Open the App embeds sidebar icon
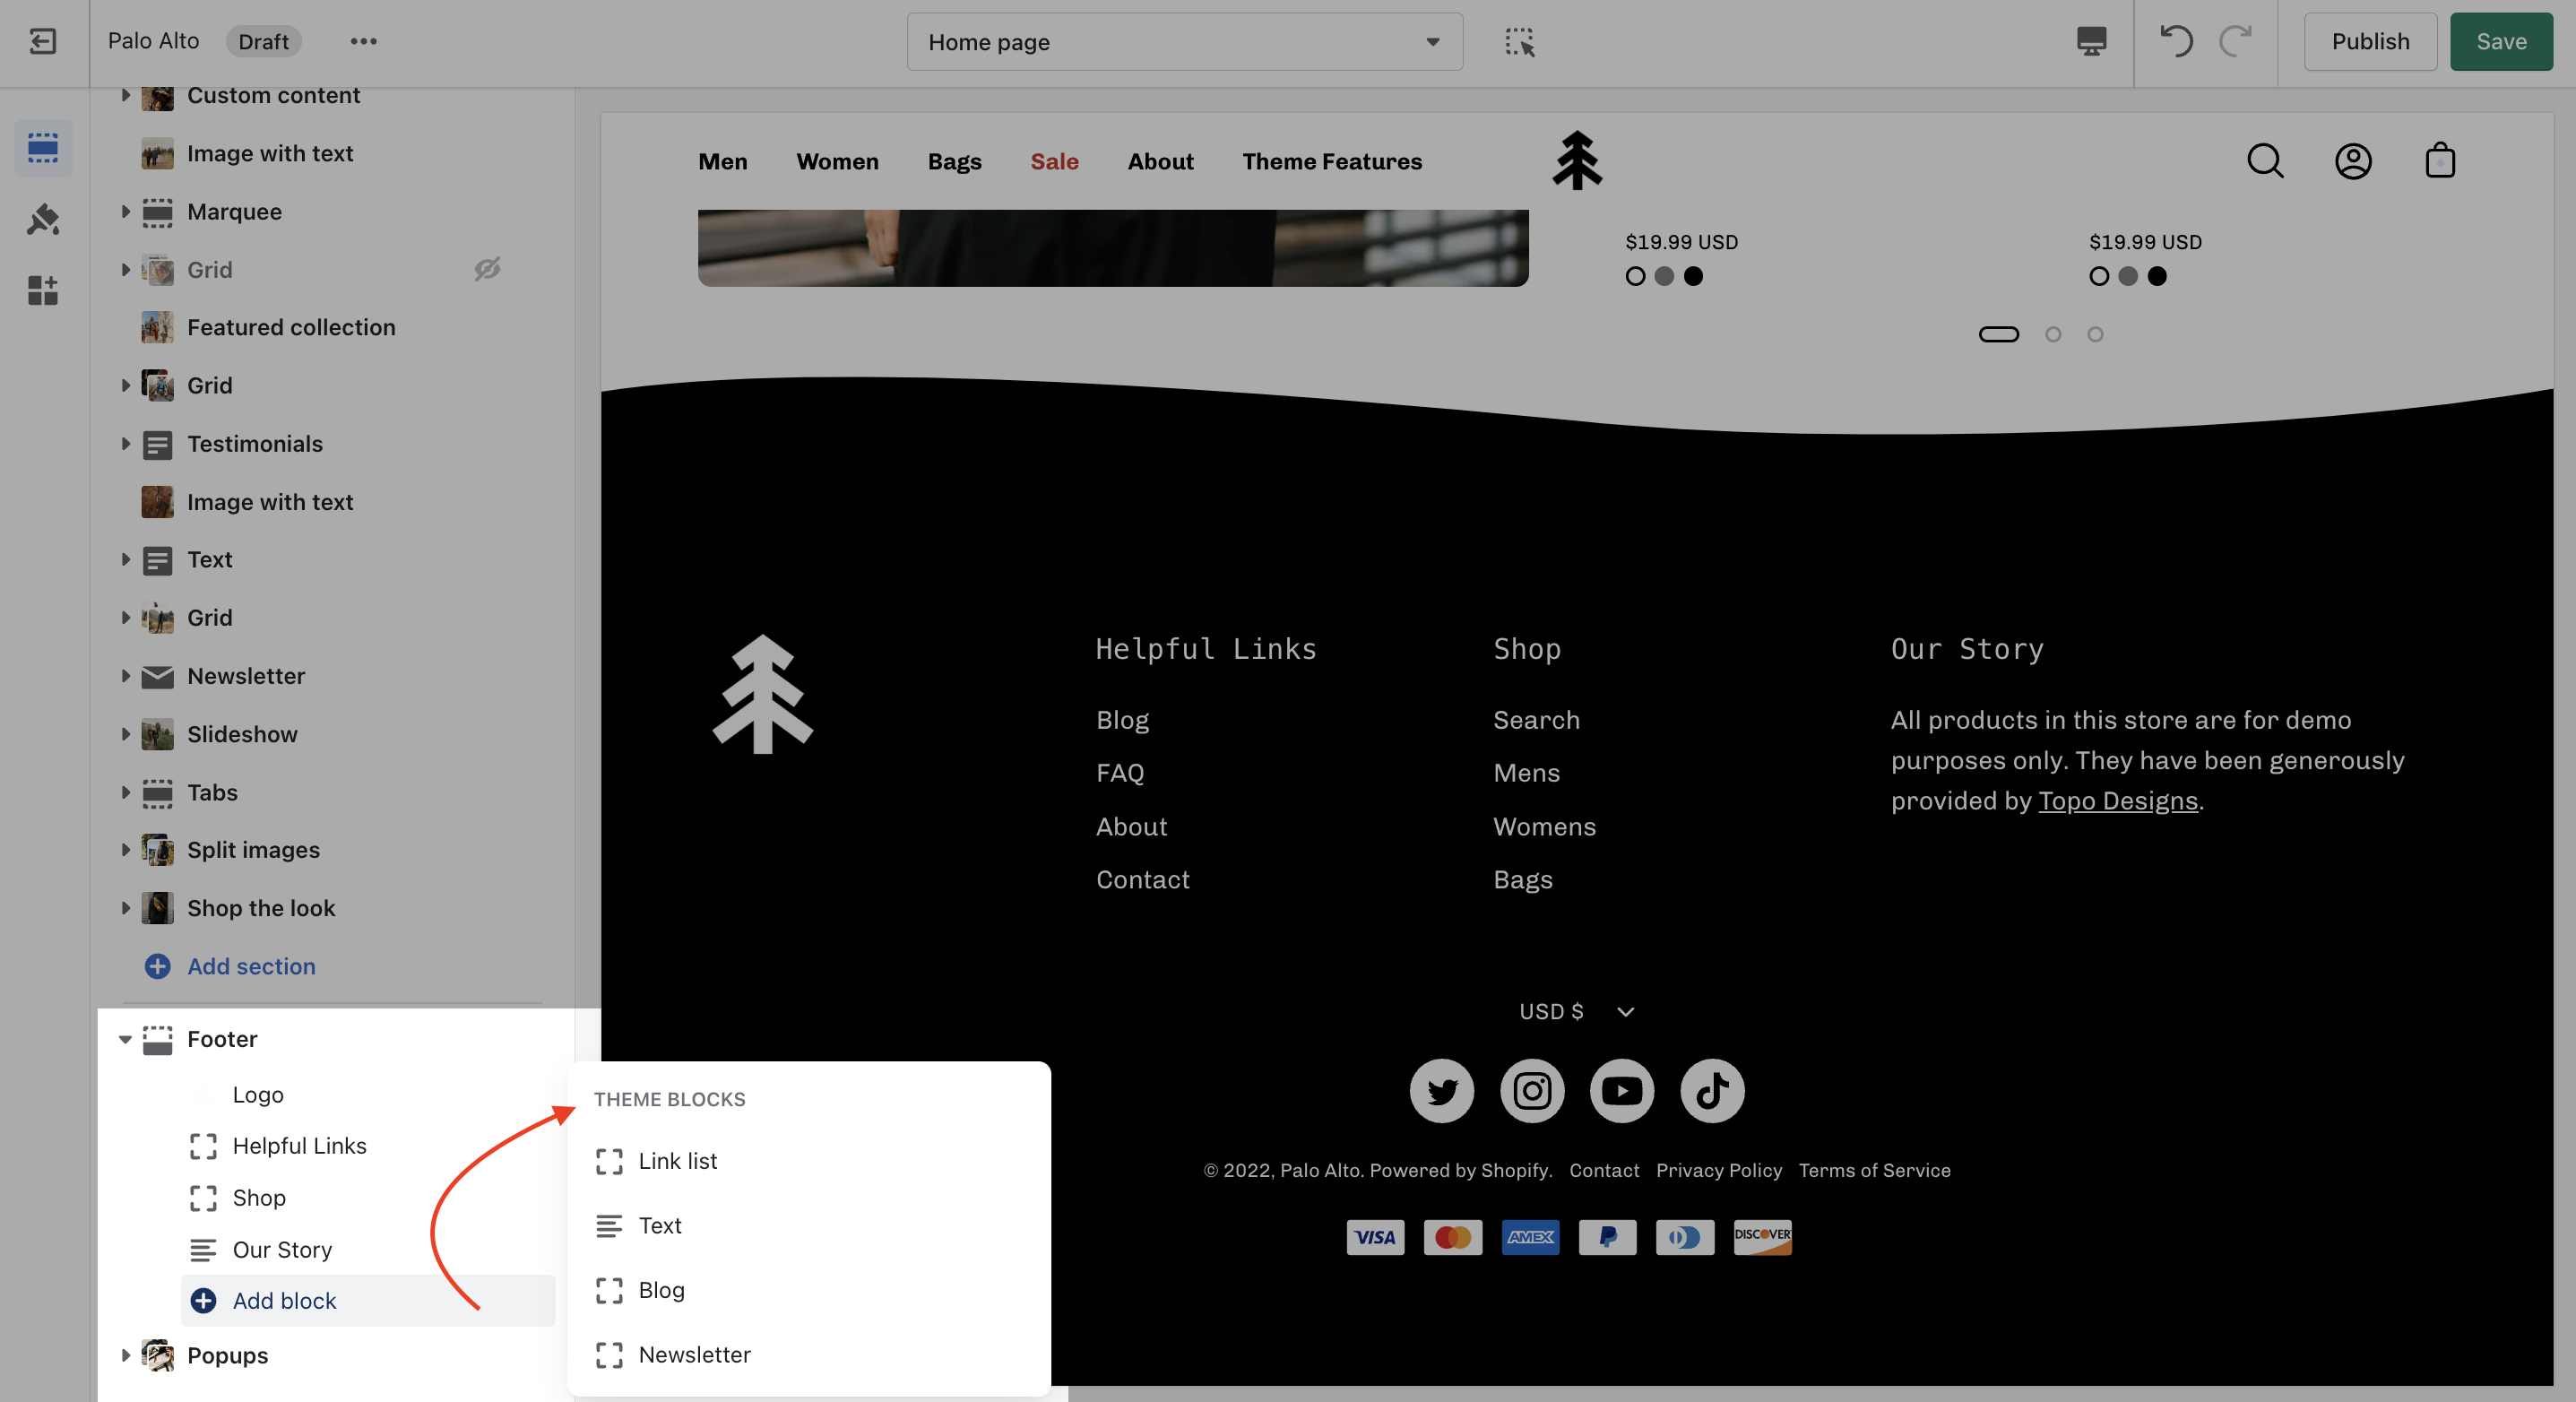Viewport: 2576px width, 1402px height. pyautogui.click(x=43, y=291)
